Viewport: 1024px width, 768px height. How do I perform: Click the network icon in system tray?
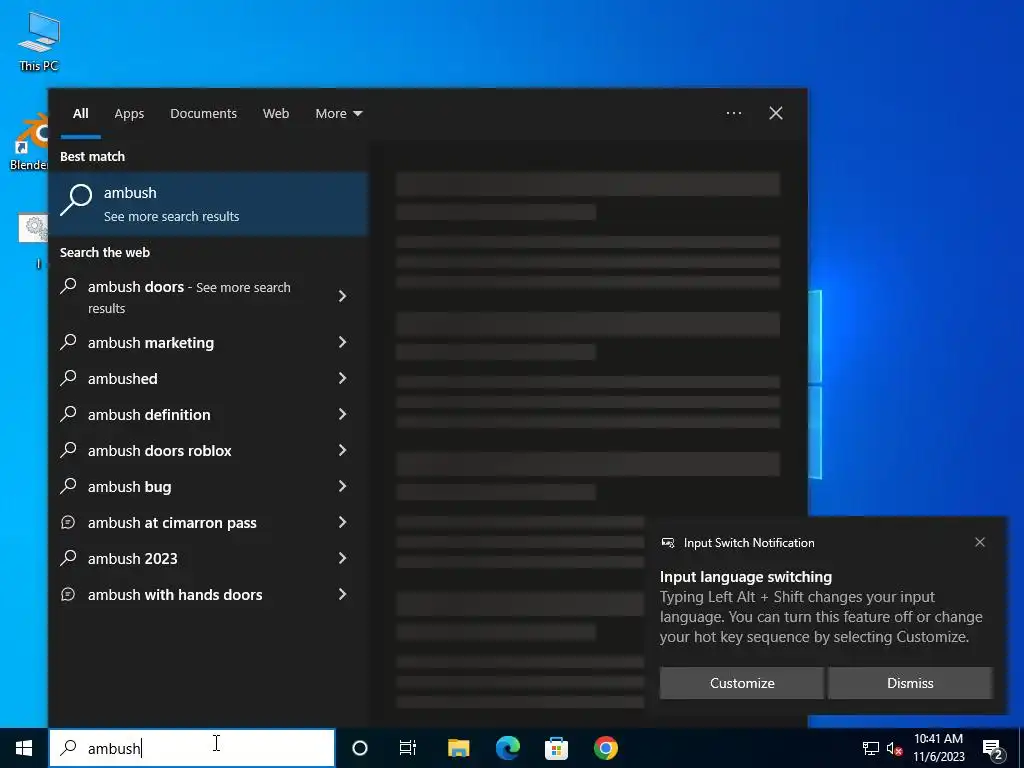point(871,748)
